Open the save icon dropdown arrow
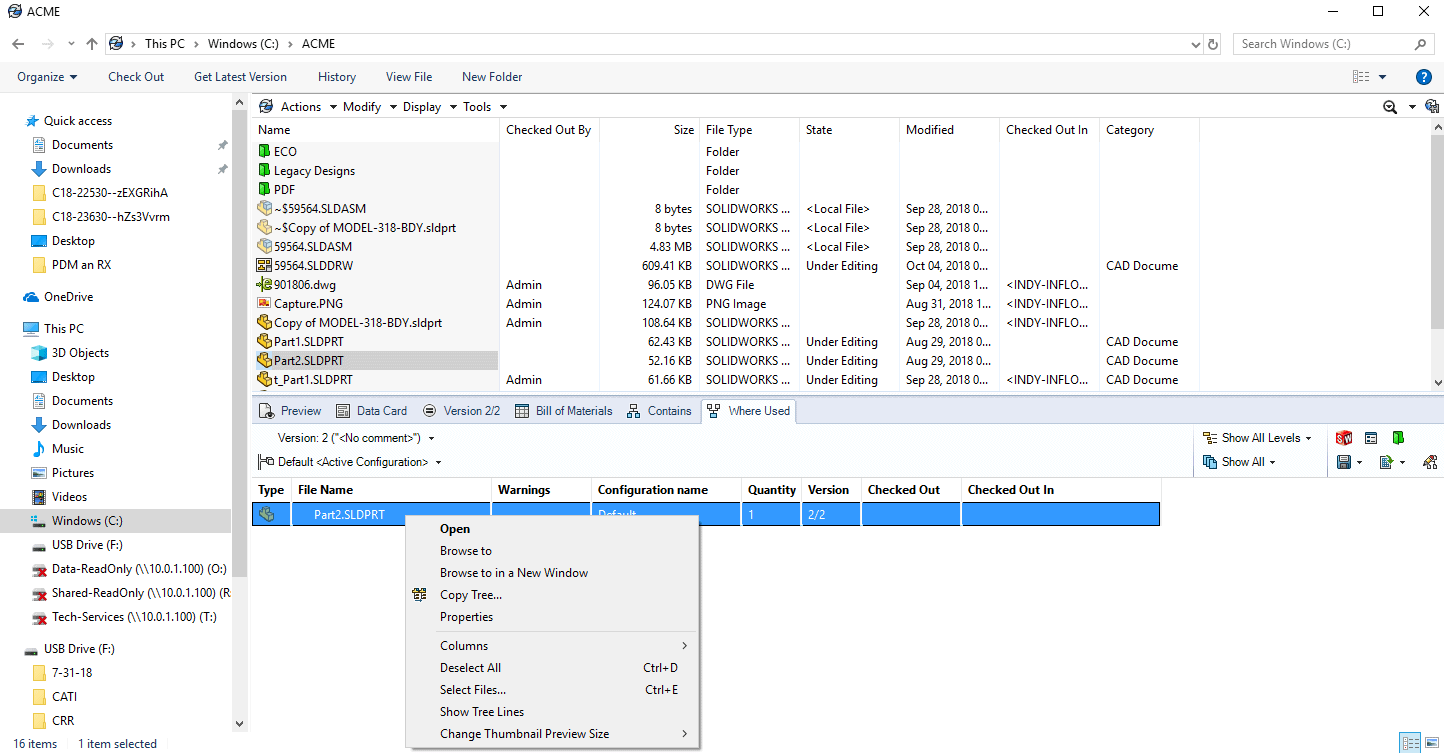This screenshot has width=1444, height=753. (1361, 462)
